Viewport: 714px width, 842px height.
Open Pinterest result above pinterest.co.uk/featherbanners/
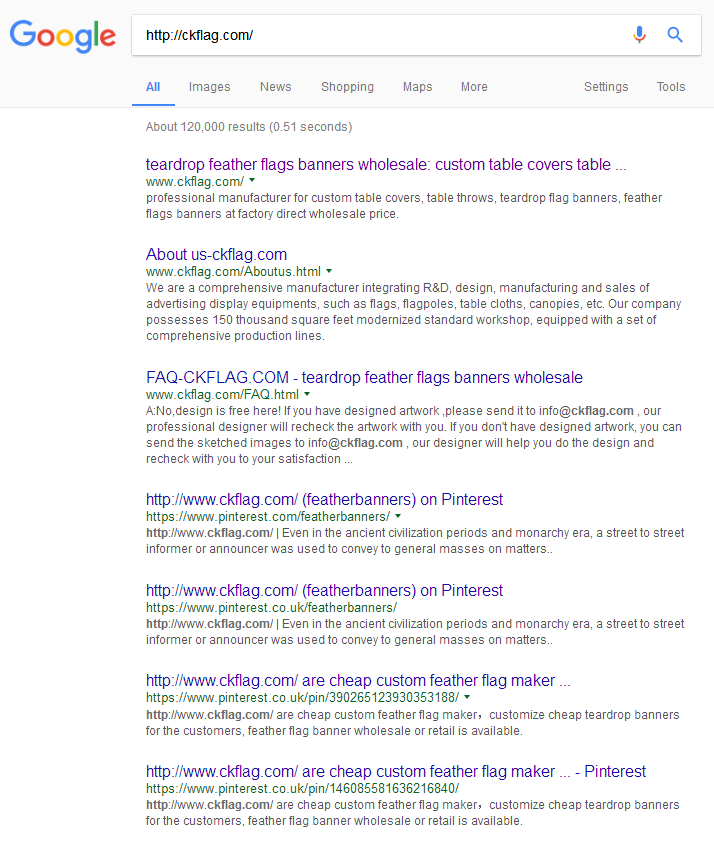tap(324, 591)
